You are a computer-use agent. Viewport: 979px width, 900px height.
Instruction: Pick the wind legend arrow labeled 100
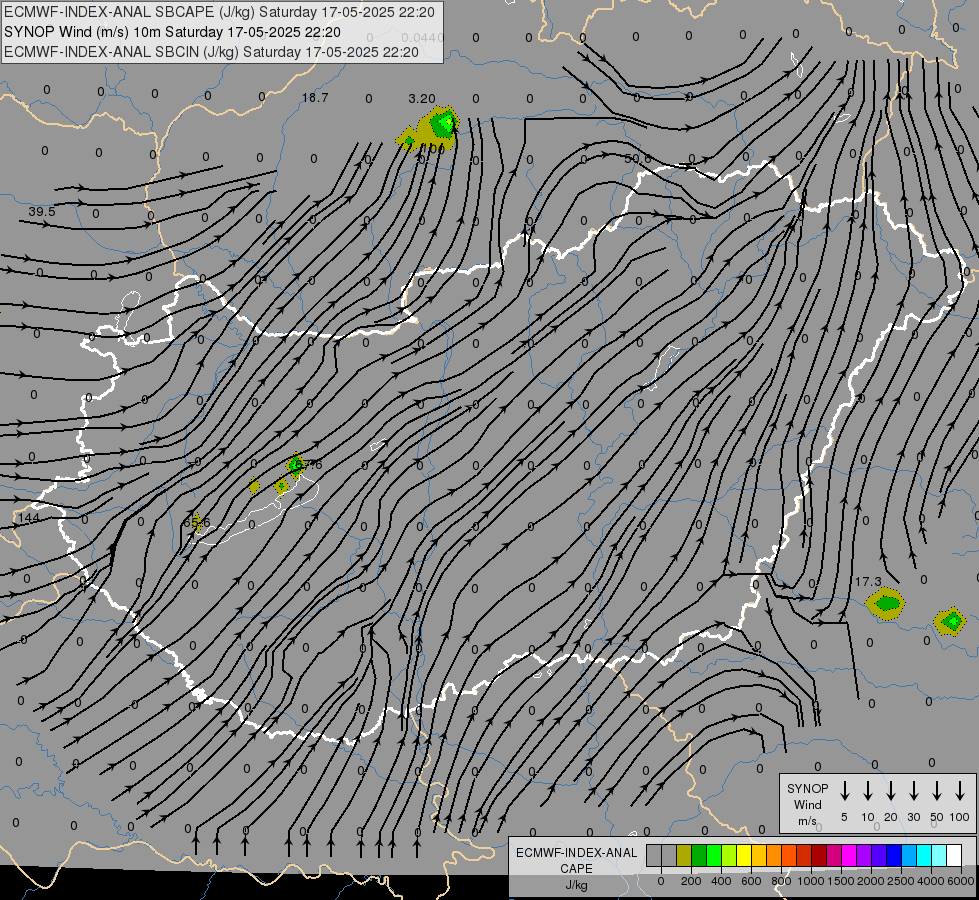point(960,791)
